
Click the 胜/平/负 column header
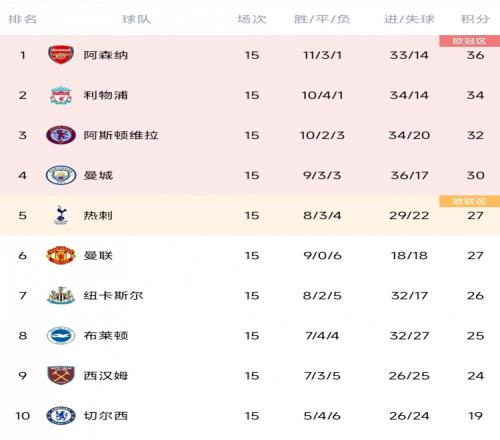[x=322, y=19]
